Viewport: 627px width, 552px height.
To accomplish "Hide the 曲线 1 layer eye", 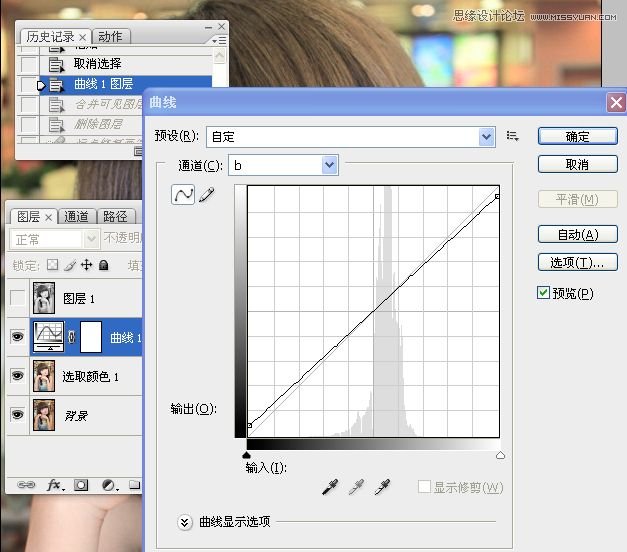I will coord(17,336).
